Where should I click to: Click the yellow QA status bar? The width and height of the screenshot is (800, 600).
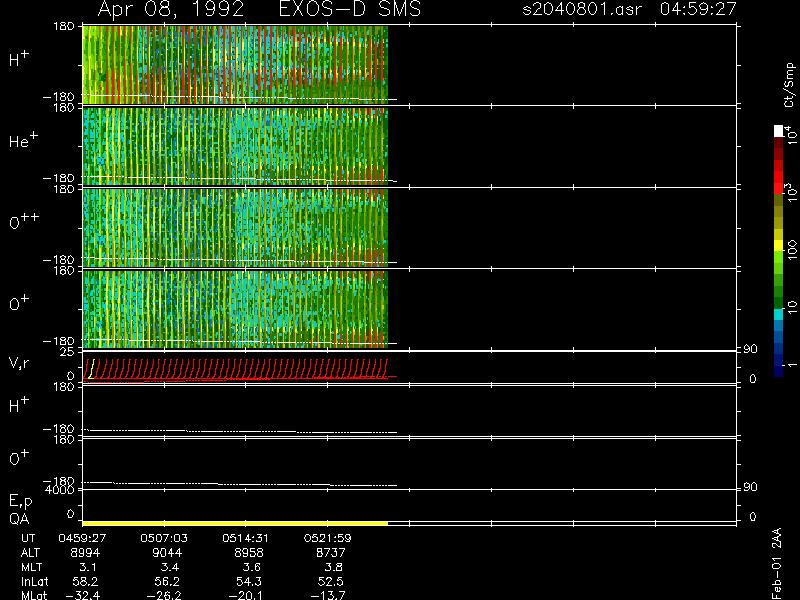235,523
